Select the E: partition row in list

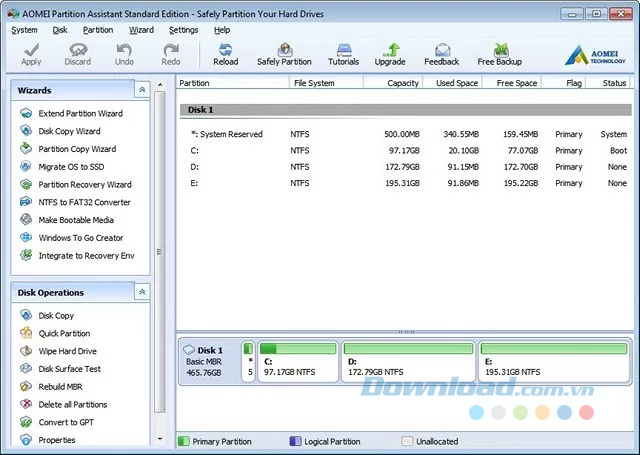(x=406, y=183)
